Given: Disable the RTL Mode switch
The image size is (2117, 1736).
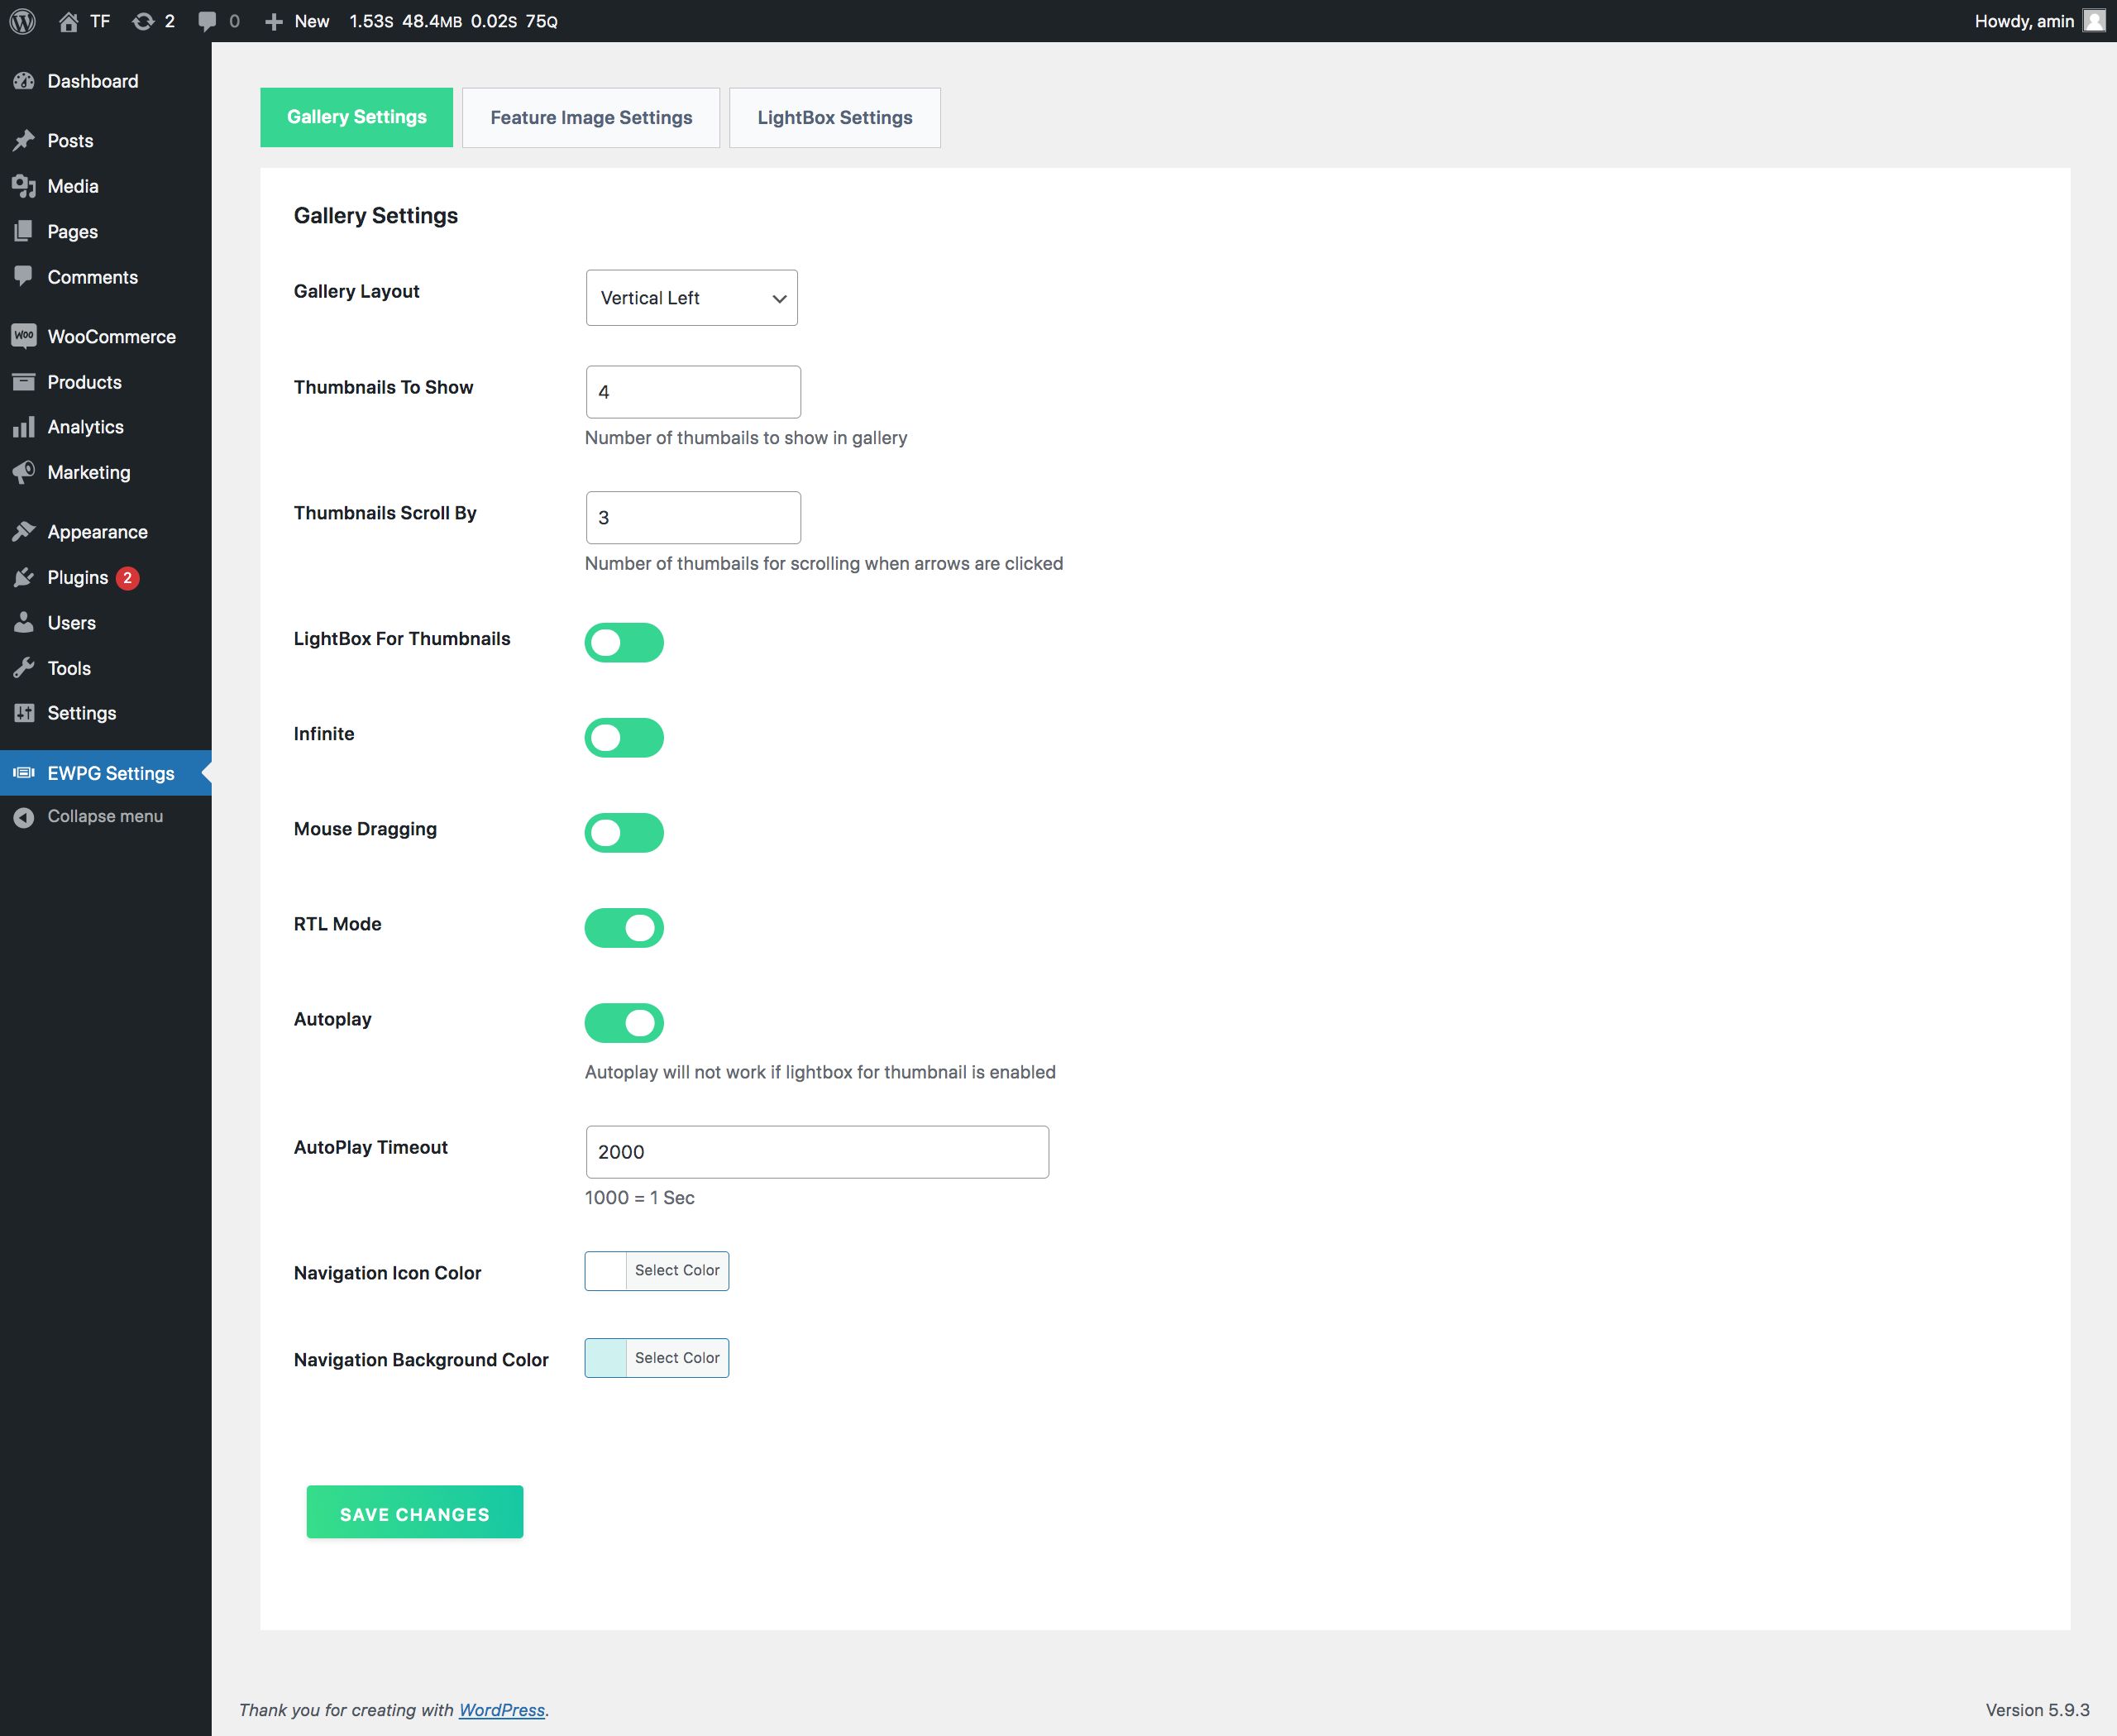Looking at the screenshot, I should tap(624, 928).
